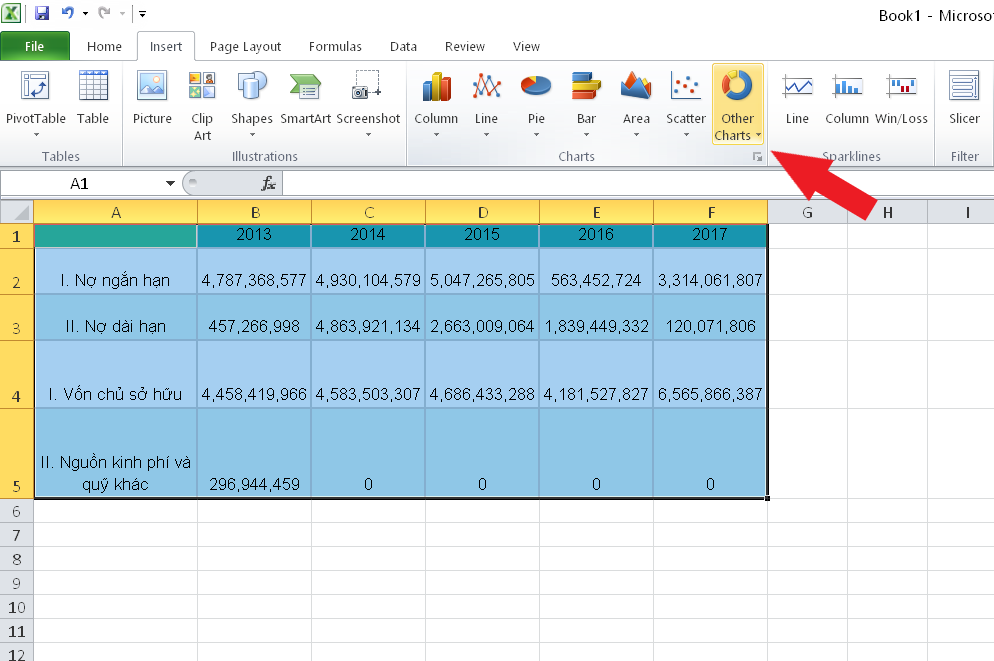Open the File tab

[35, 46]
